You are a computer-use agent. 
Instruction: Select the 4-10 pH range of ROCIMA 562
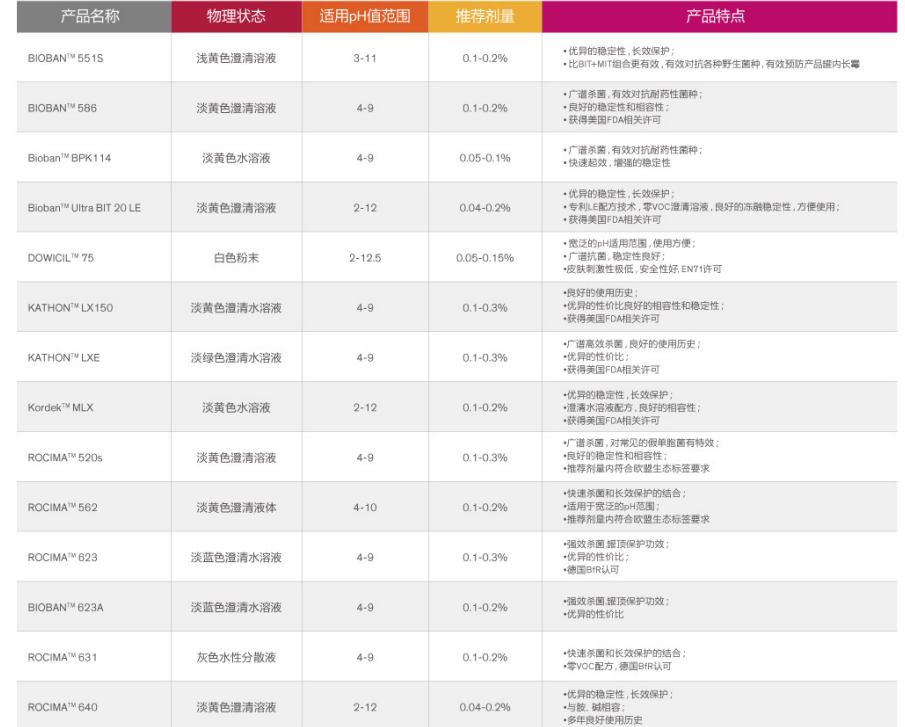coord(364,507)
